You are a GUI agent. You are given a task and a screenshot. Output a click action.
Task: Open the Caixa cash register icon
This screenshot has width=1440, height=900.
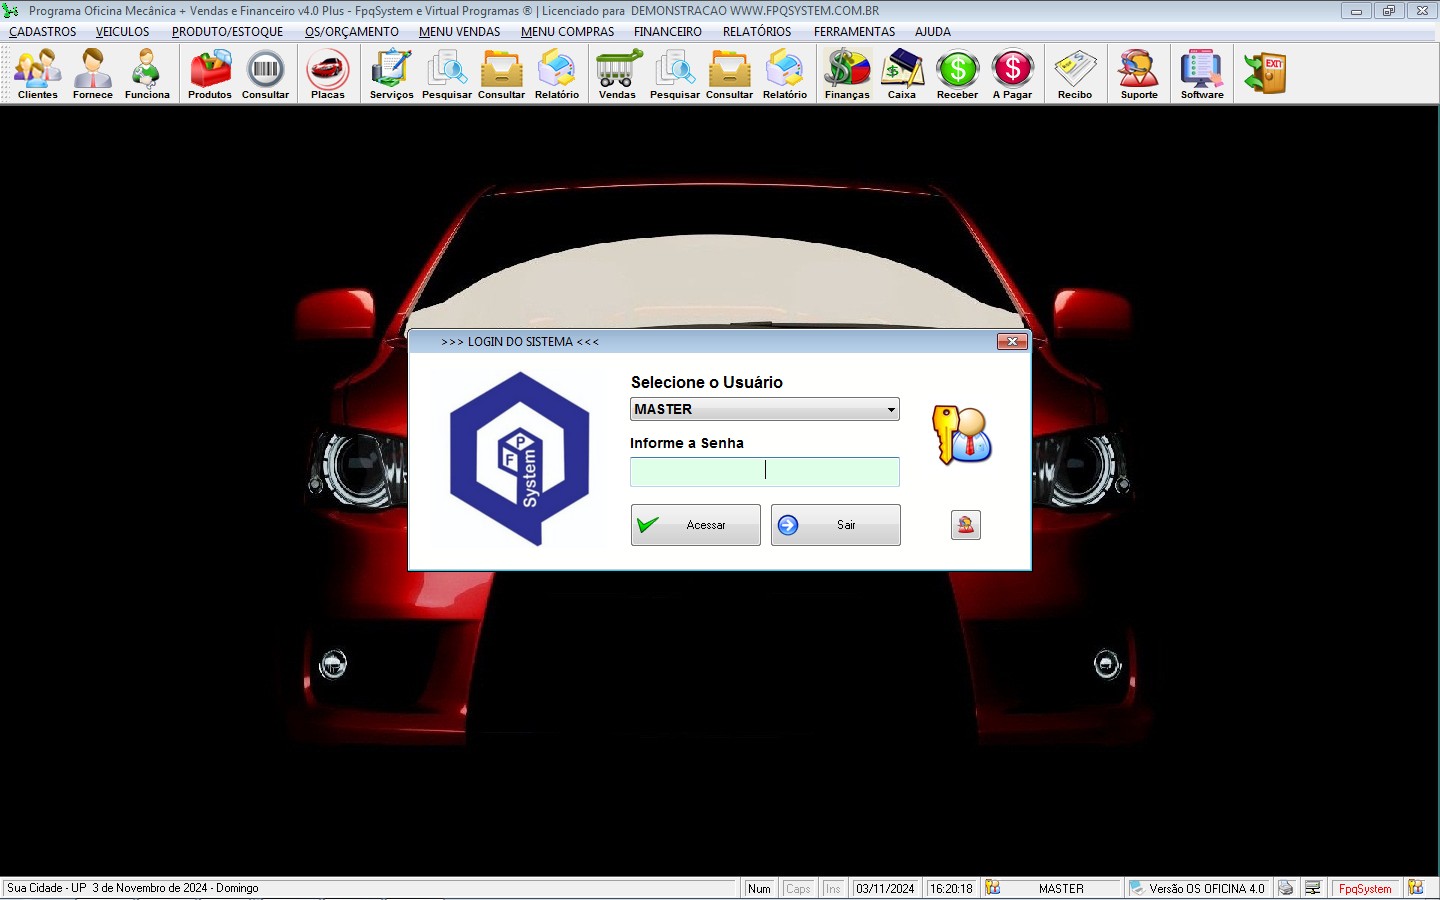click(902, 74)
